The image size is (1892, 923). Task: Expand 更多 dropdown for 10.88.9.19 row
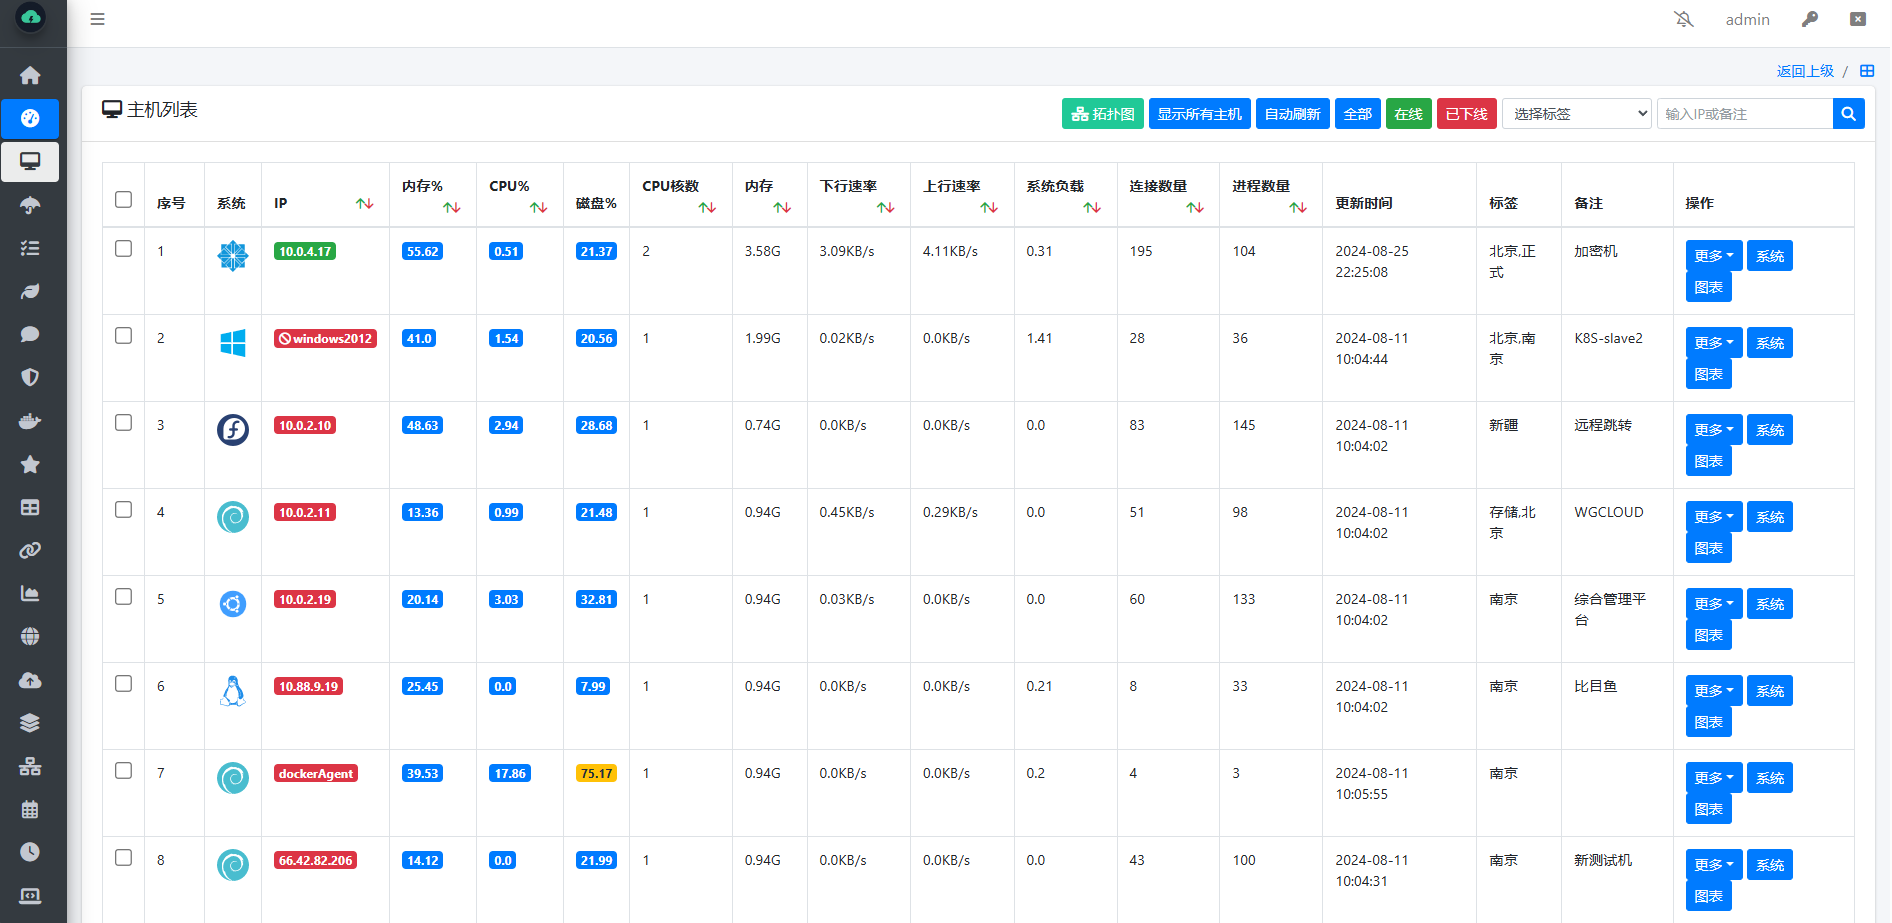pyautogui.click(x=1713, y=691)
